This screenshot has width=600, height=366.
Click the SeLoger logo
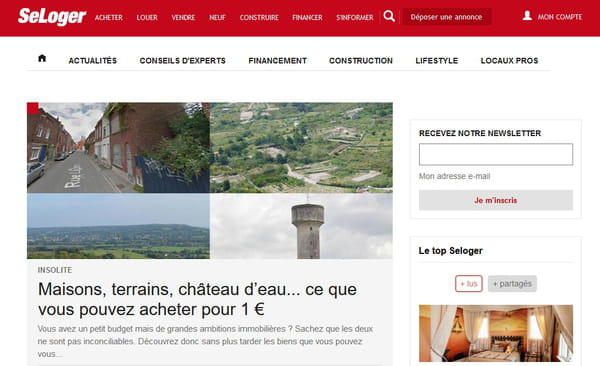52,16
